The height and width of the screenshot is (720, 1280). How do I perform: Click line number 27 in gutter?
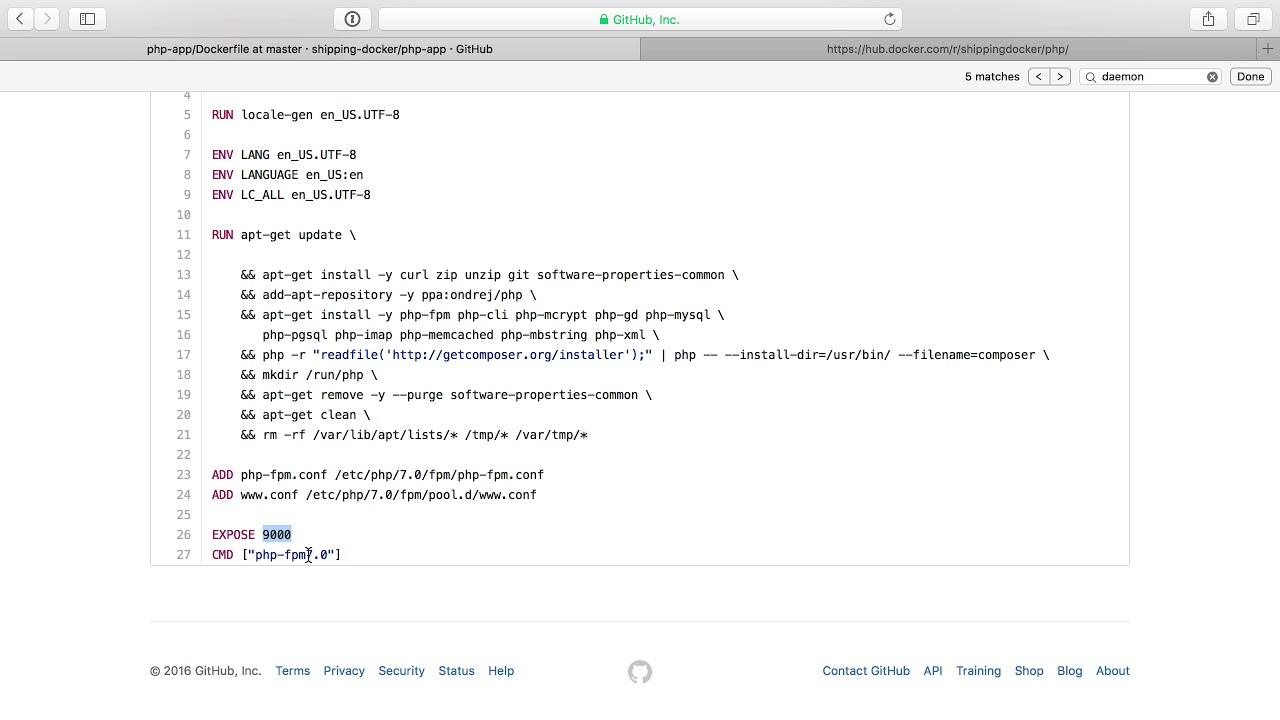coord(183,555)
